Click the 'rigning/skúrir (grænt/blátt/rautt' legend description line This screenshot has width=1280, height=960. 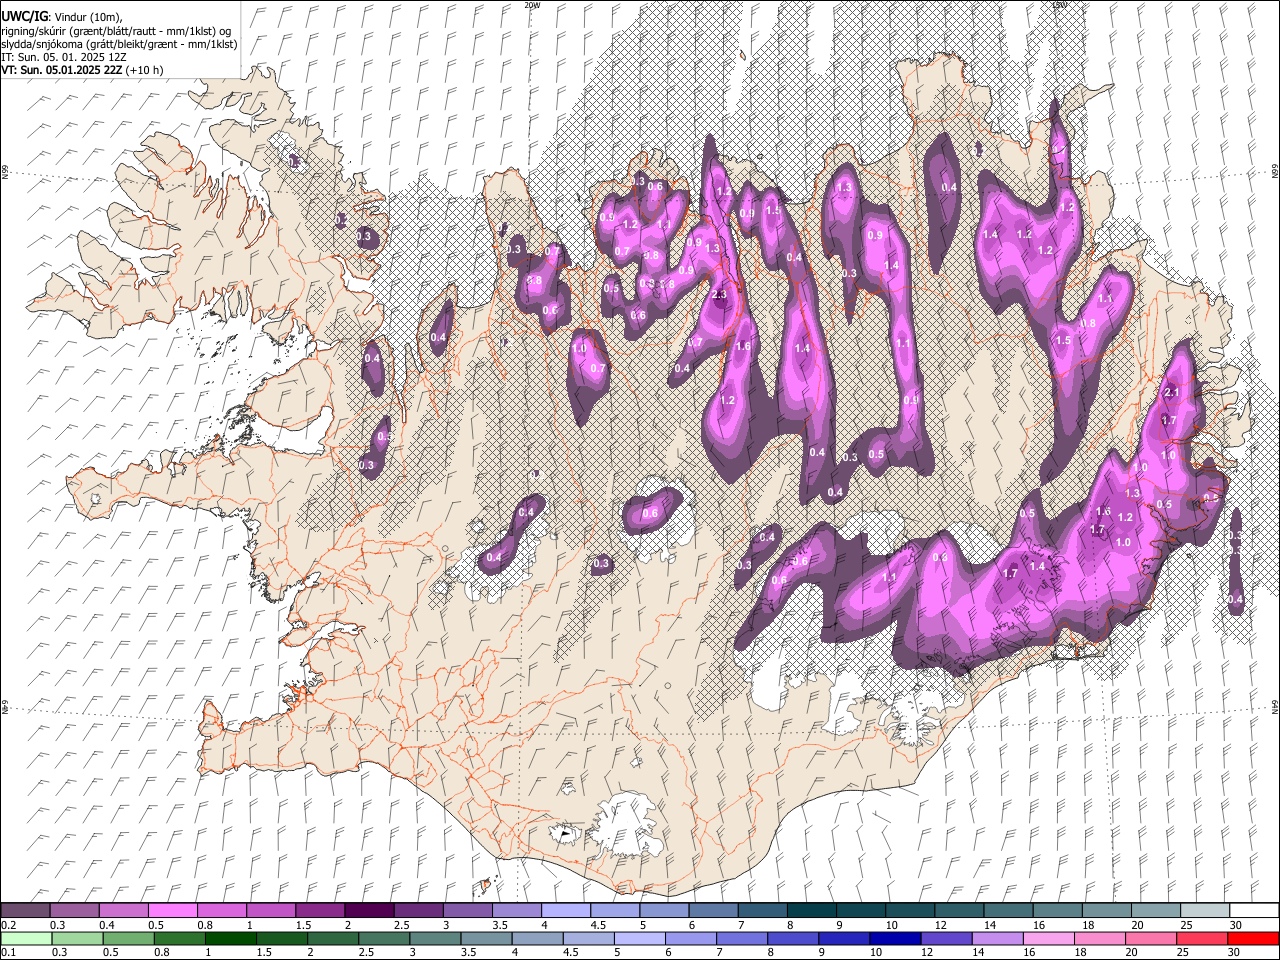click(116, 31)
